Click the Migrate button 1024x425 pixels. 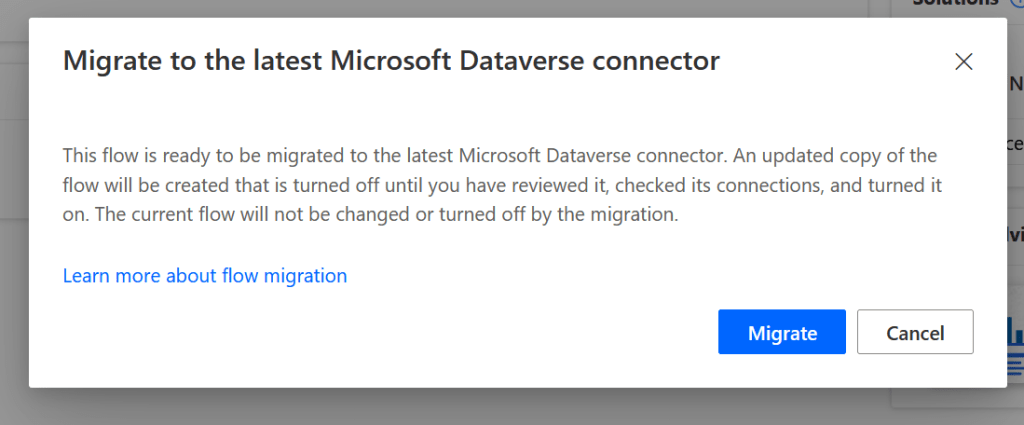click(781, 332)
